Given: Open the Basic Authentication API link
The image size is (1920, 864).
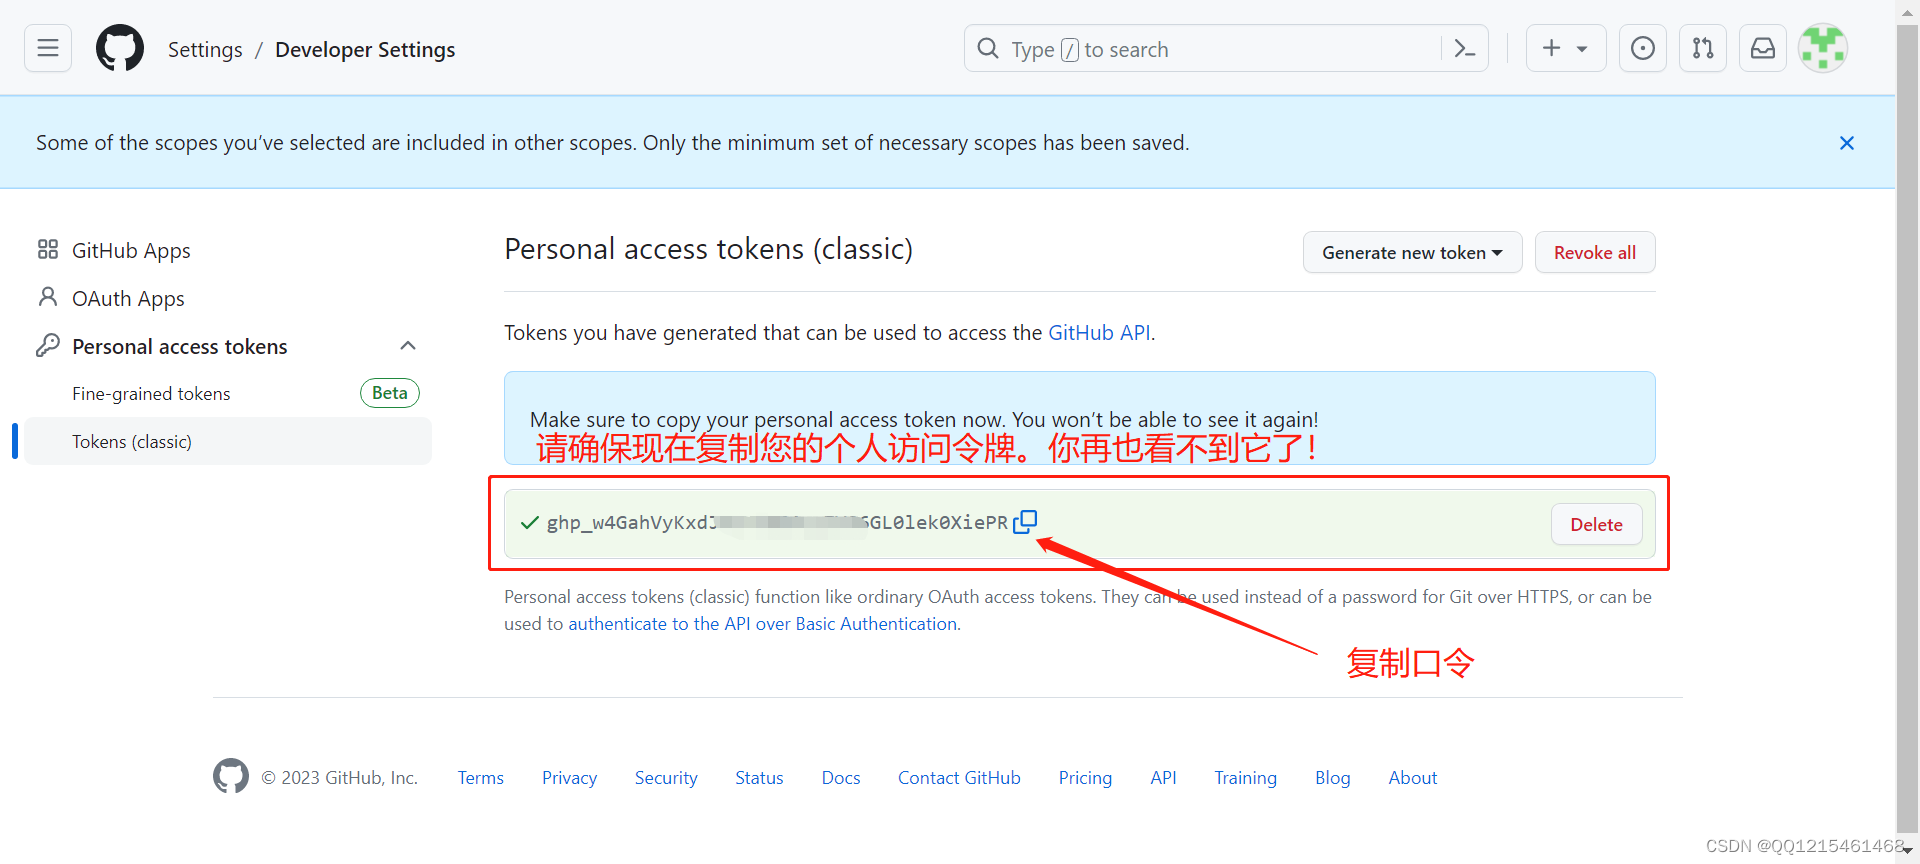Looking at the screenshot, I should [x=763, y=624].
